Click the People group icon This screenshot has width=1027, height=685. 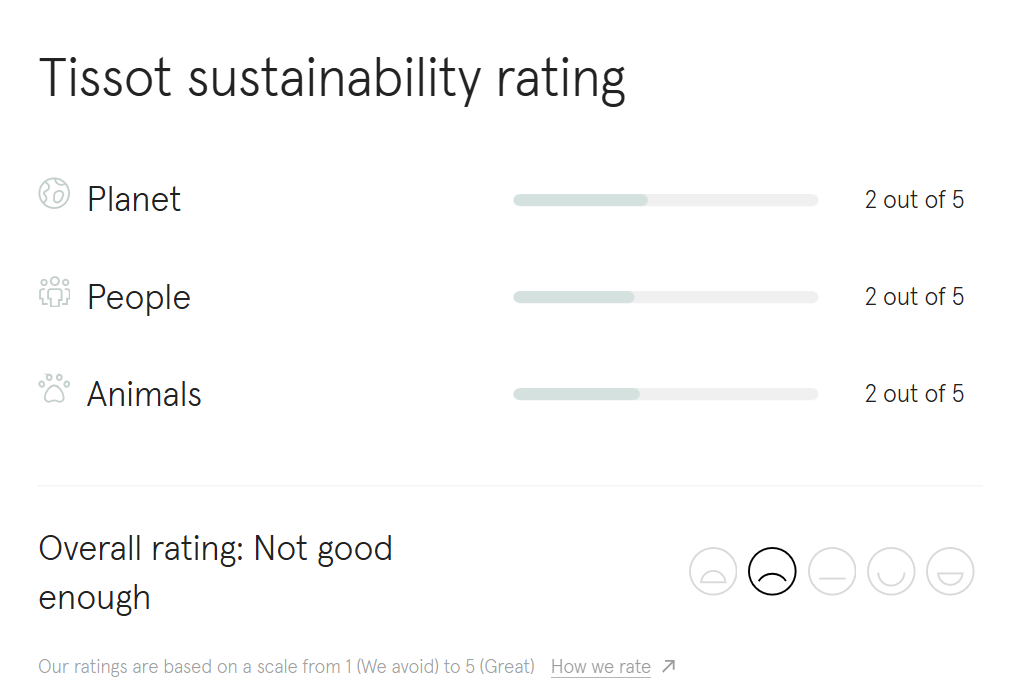(x=54, y=291)
